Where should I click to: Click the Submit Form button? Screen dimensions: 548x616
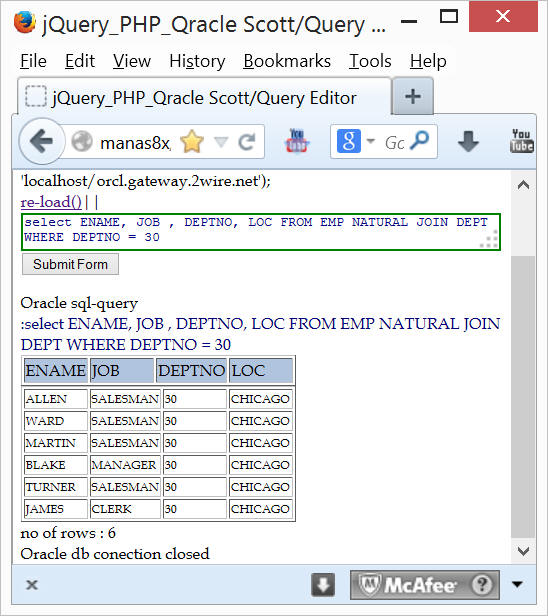tap(70, 264)
